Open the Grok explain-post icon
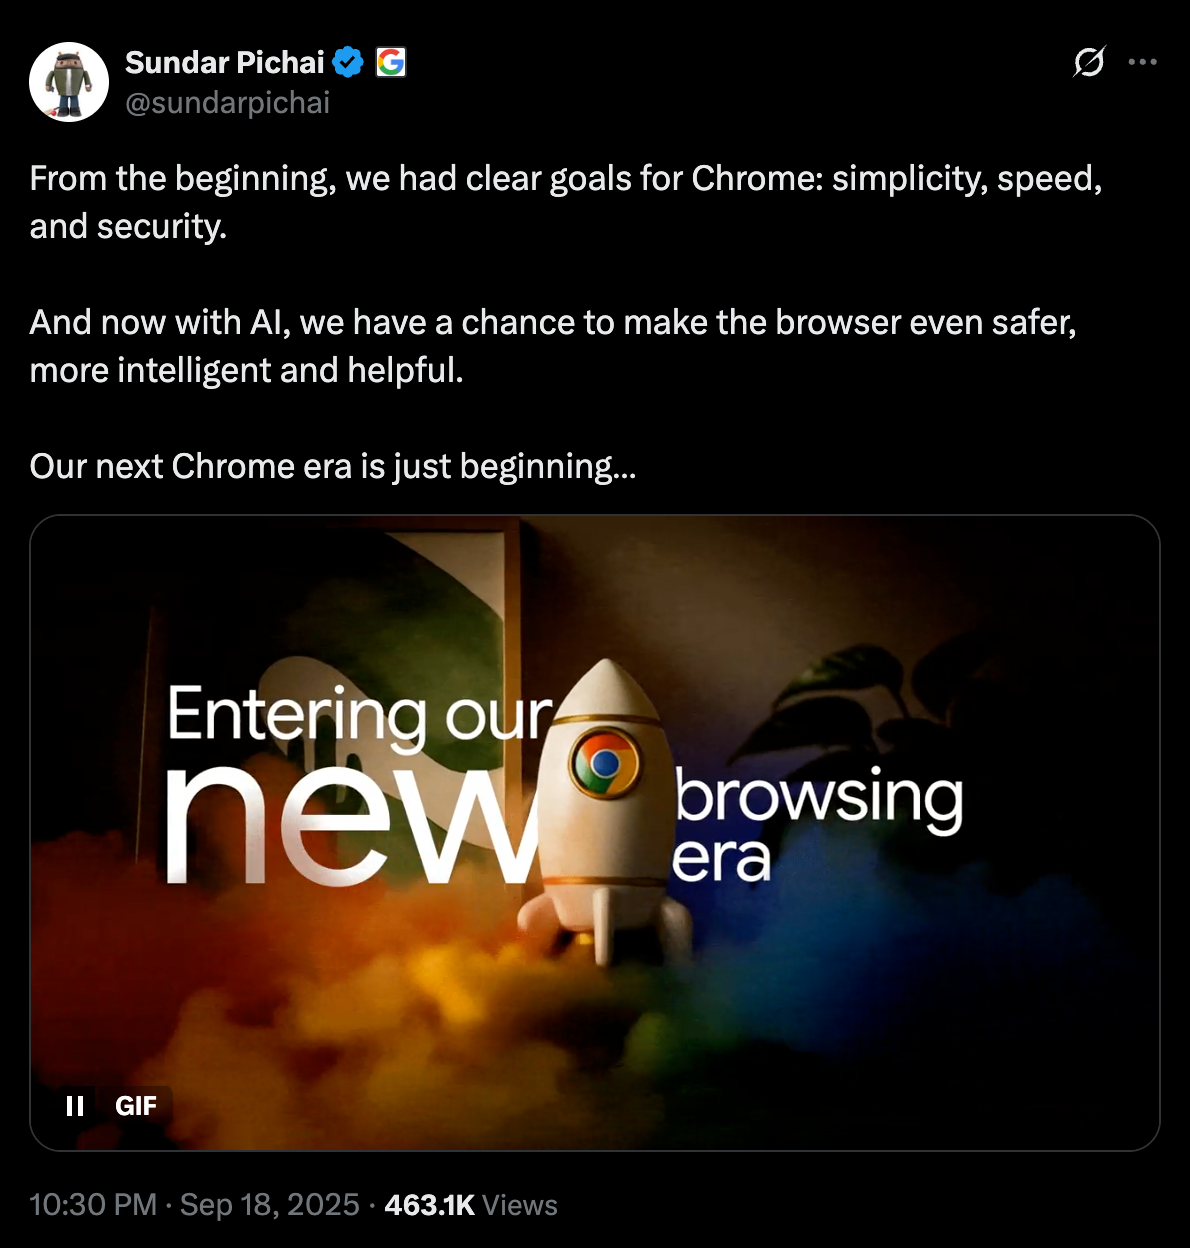 click(x=1089, y=62)
